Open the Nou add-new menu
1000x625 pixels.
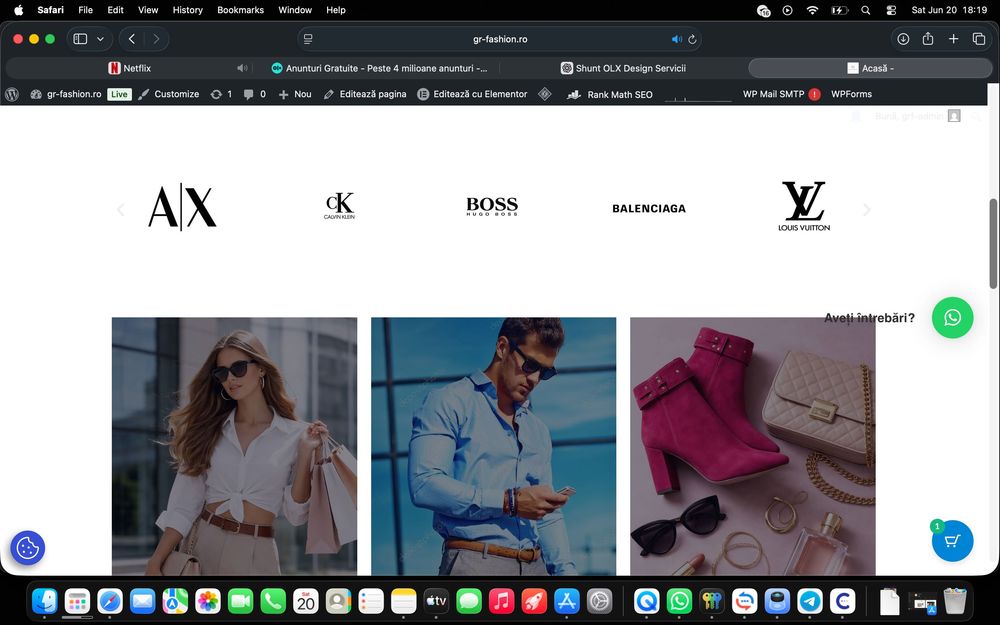[295, 94]
